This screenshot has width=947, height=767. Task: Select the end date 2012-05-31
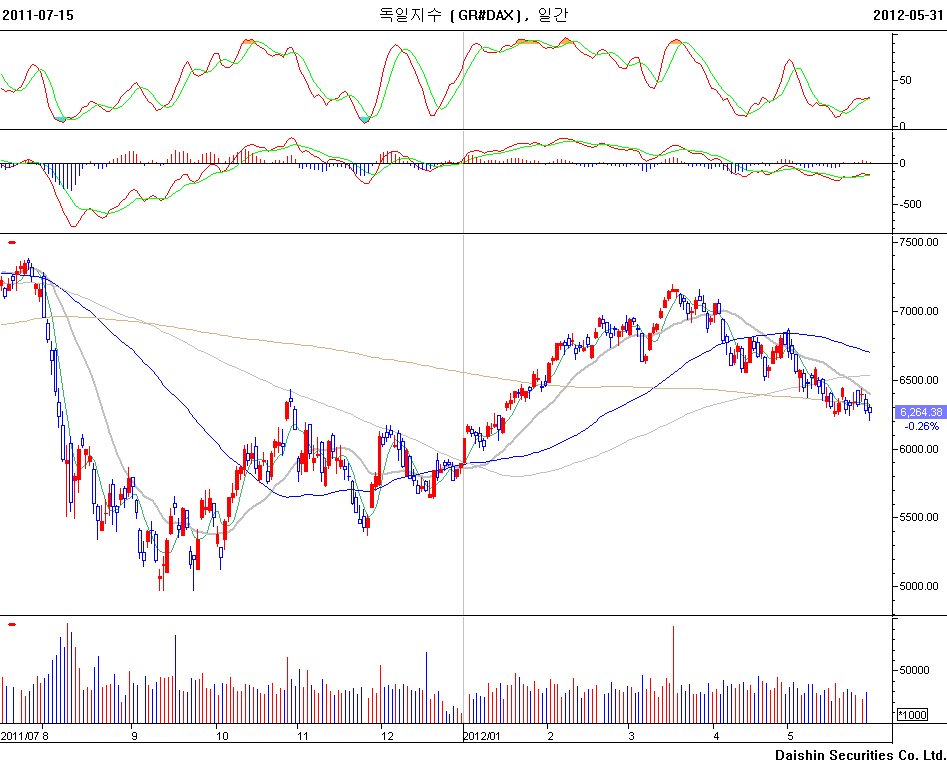tap(908, 15)
